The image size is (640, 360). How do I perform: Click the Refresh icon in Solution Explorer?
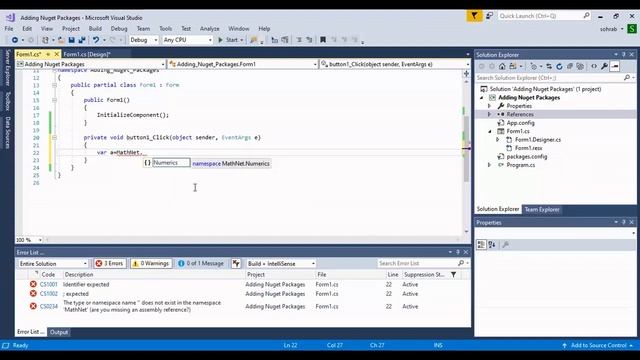[x=559, y=66]
